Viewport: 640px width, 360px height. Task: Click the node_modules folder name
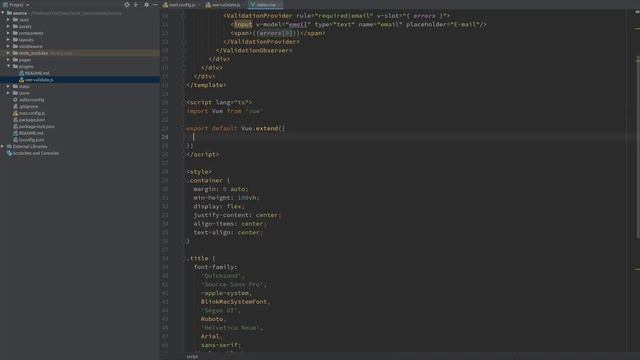(x=33, y=53)
